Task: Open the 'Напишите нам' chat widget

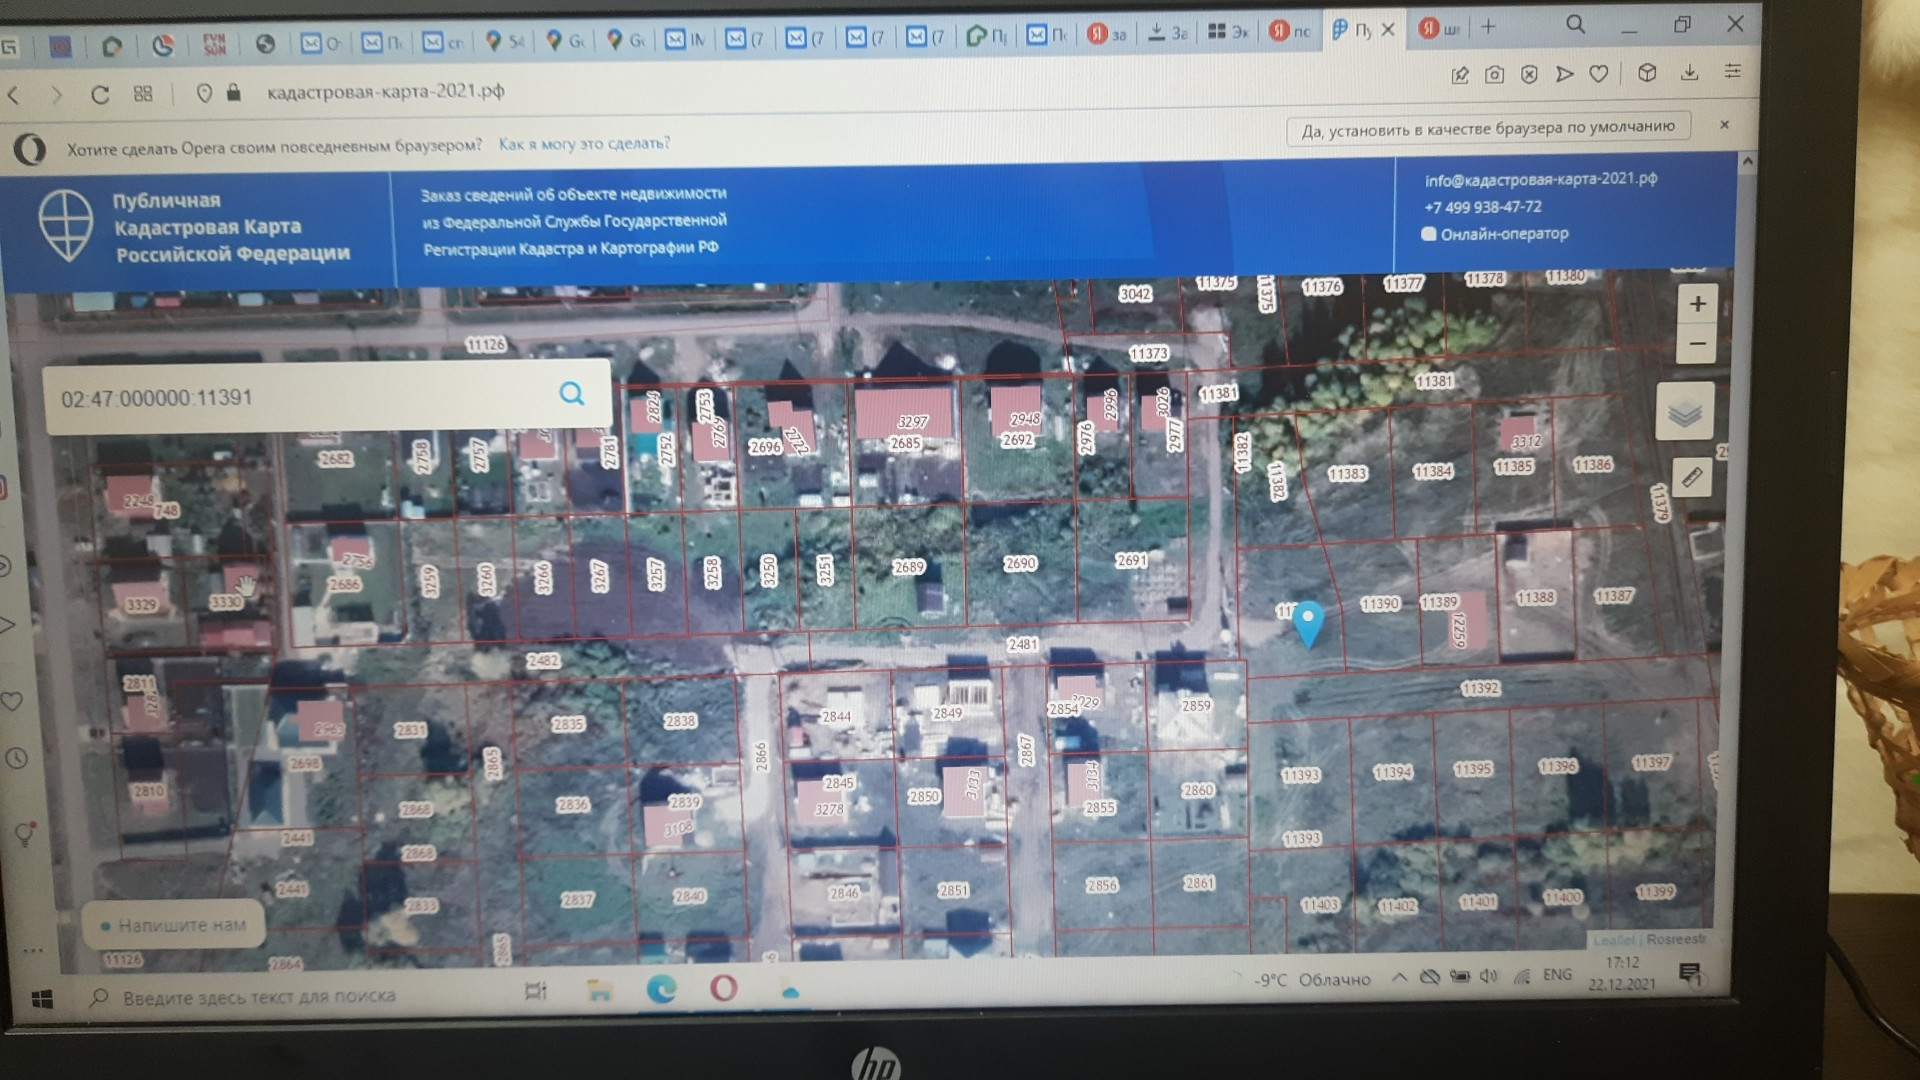Action: (175, 925)
